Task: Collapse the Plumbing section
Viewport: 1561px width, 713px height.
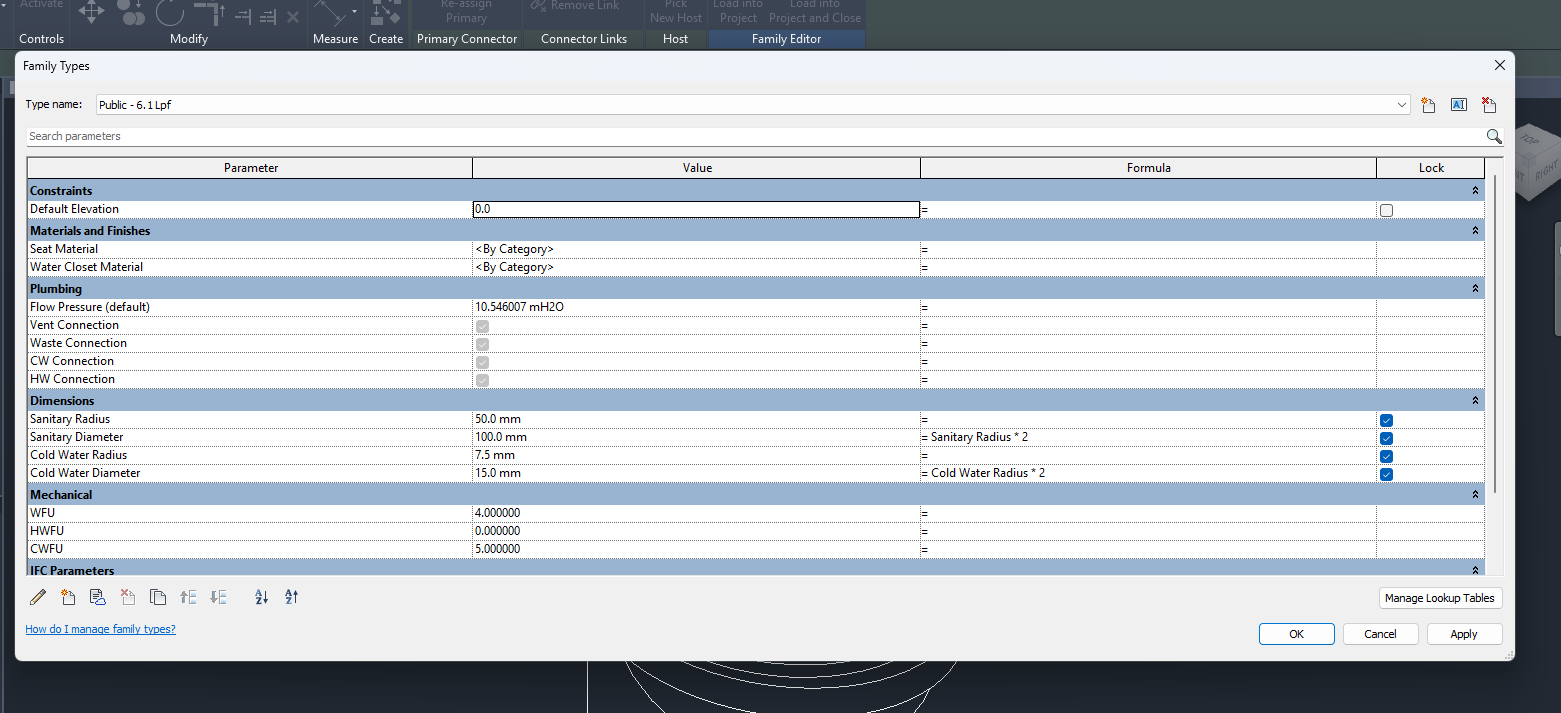Action: tap(1475, 288)
